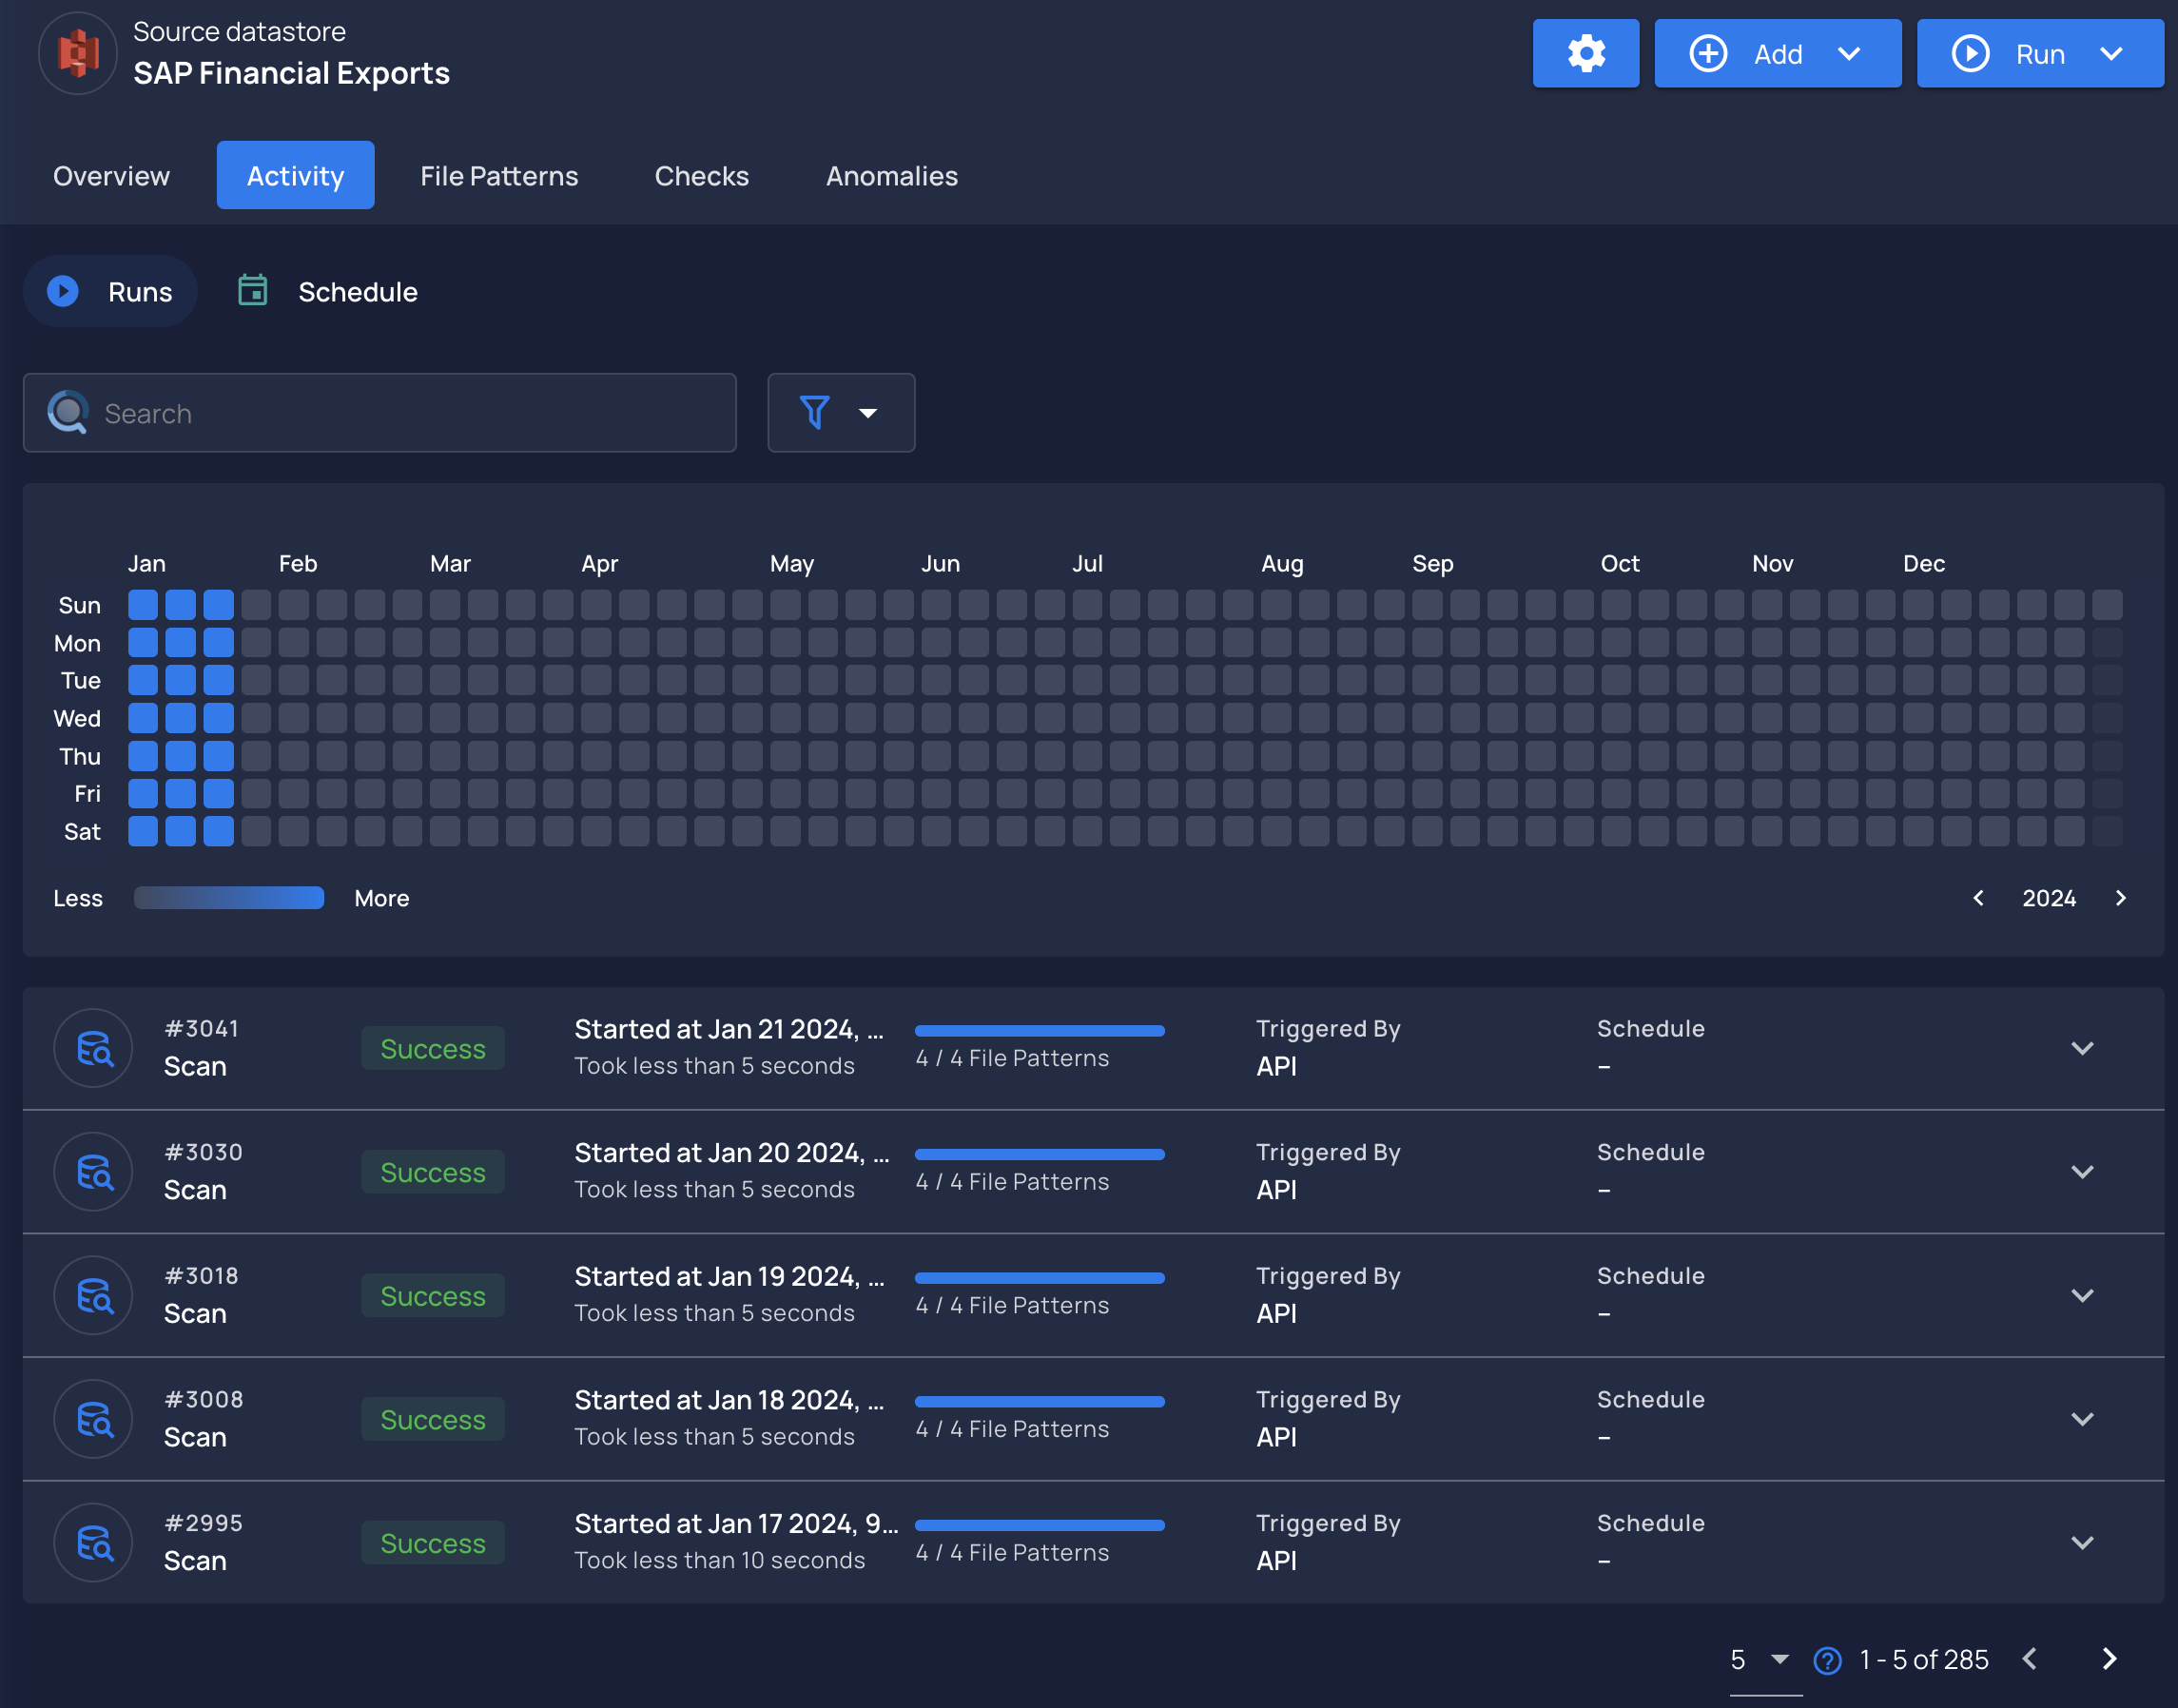Screen dimensions: 2178x1708
Task: Open the Anomalies tab
Action: [x=891, y=176]
